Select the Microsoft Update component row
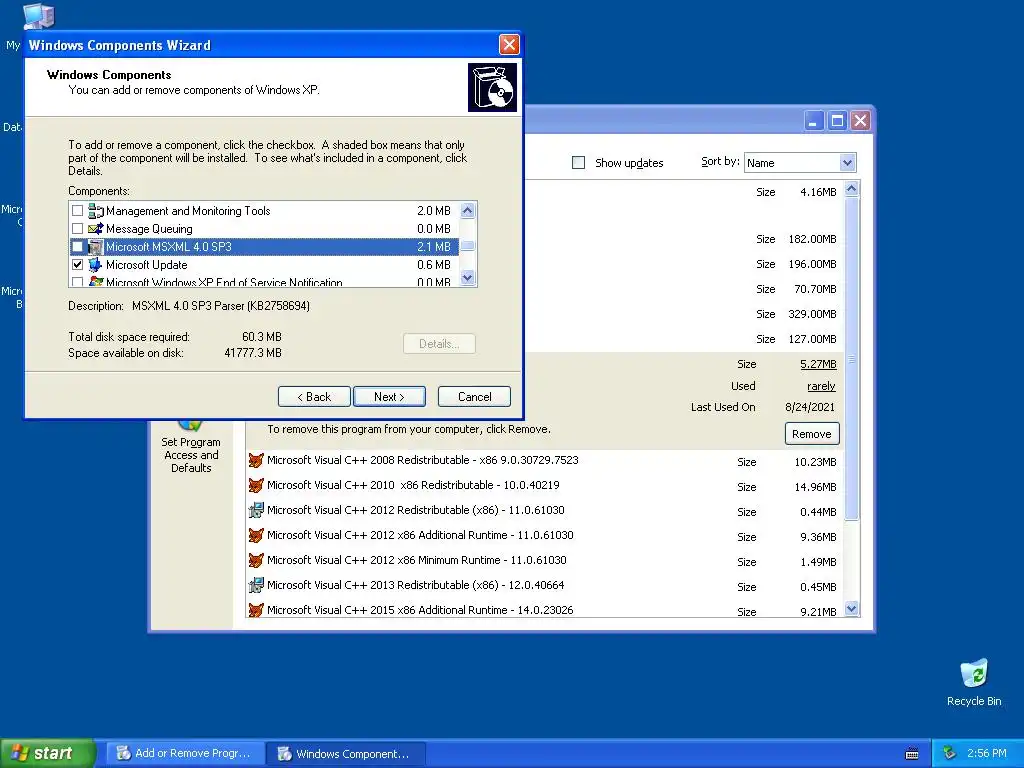This screenshot has height=768, width=1024. point(264,264)
